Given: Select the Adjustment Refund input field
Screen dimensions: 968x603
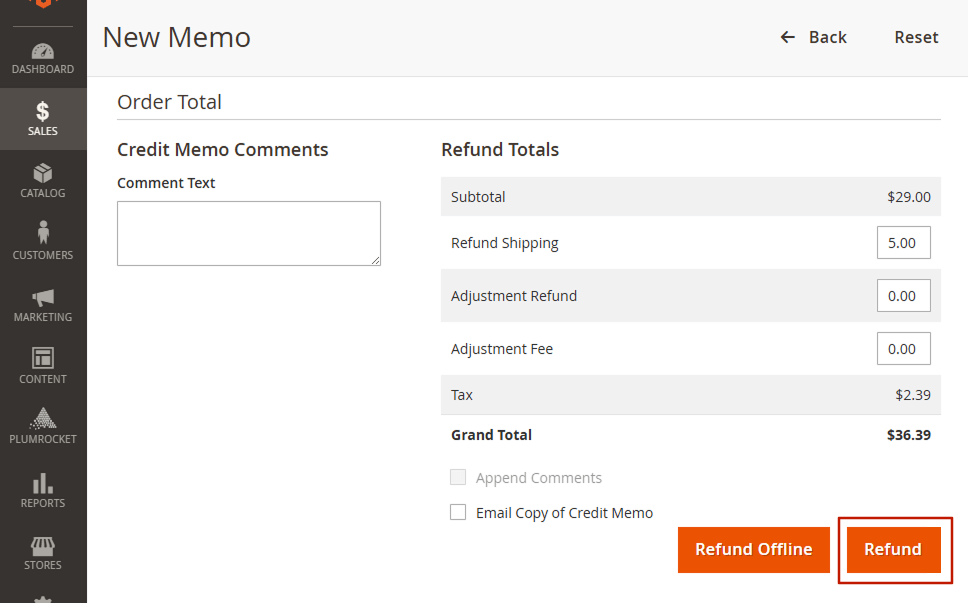Looking at the screenshot, I should [903, 296].
